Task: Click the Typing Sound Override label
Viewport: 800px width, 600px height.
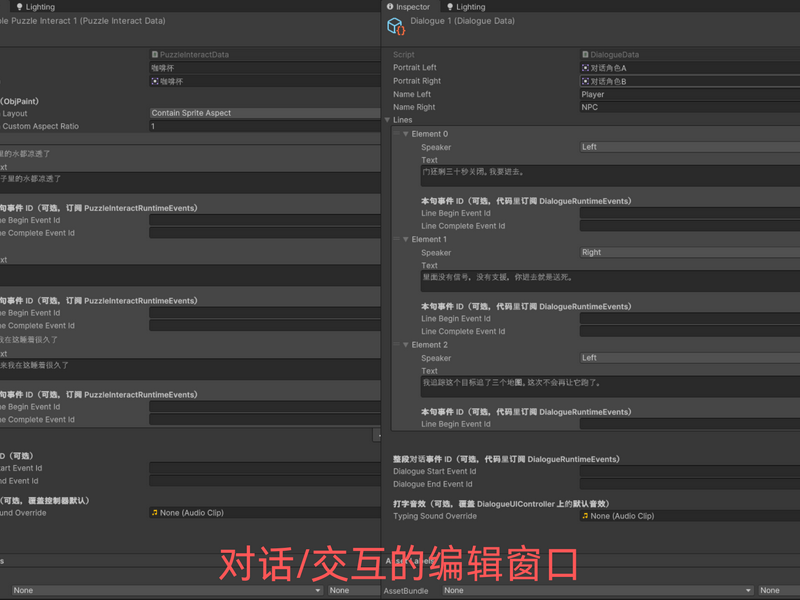Action: [x=435, y=516]
